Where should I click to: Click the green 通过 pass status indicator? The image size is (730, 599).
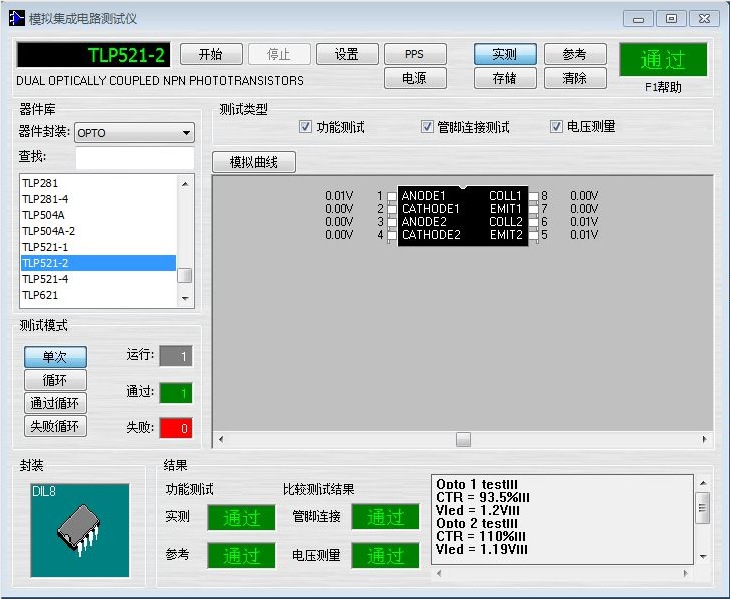point(663,60)
